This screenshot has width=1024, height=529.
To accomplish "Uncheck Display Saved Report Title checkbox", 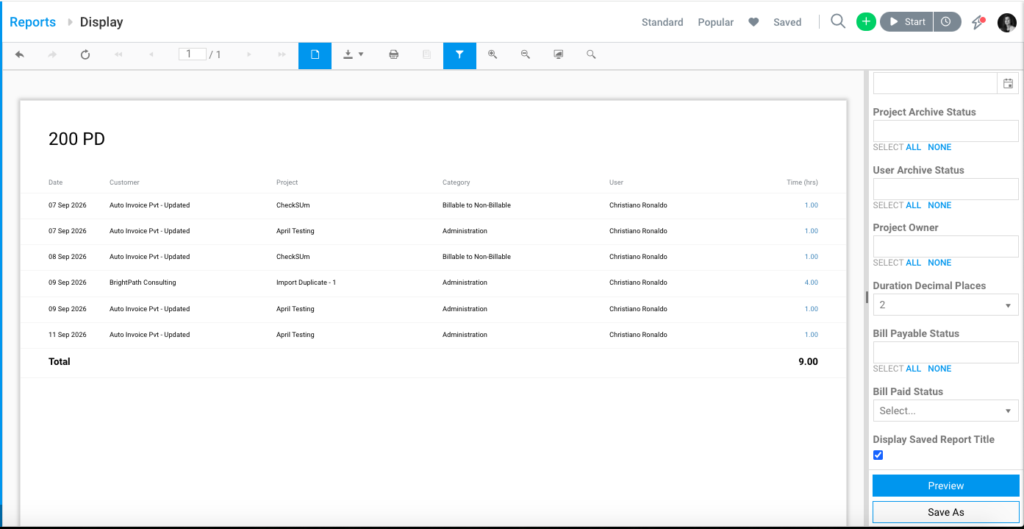I will click(x=878, y=455).
